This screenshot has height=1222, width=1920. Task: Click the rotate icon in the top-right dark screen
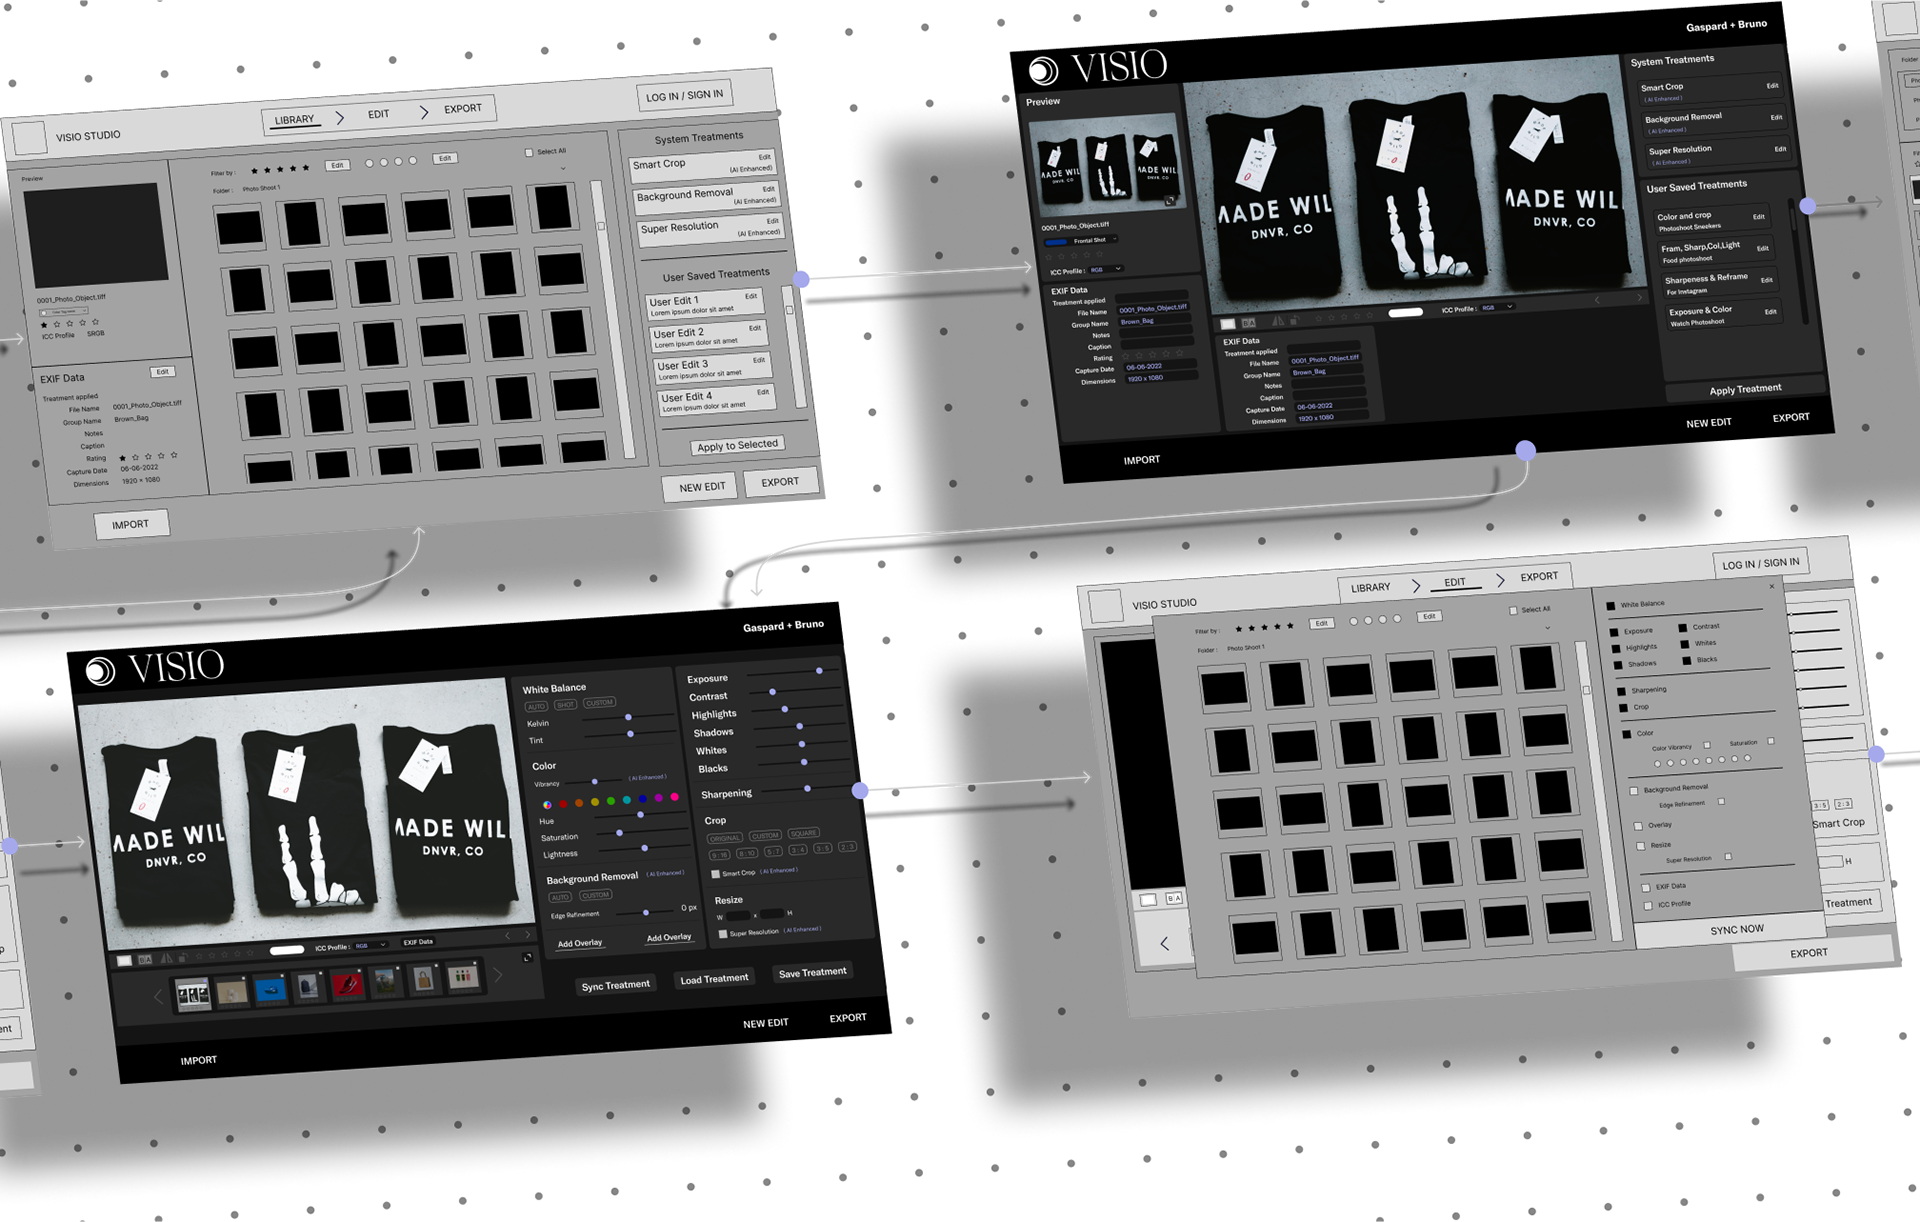pyautogui.click(x=1293, y=321)
